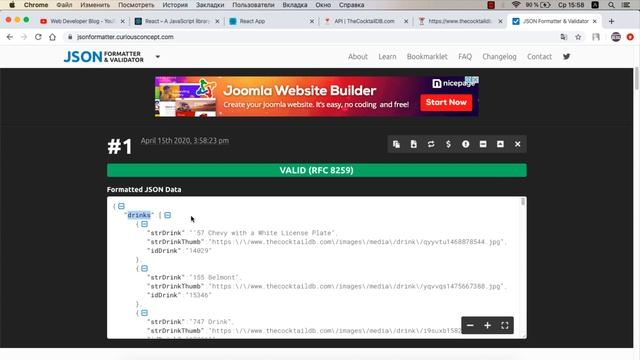Viewport: 640px width, 360px height.
Task: Click the JSON output panel scrollbar
Action: point(523,202)
